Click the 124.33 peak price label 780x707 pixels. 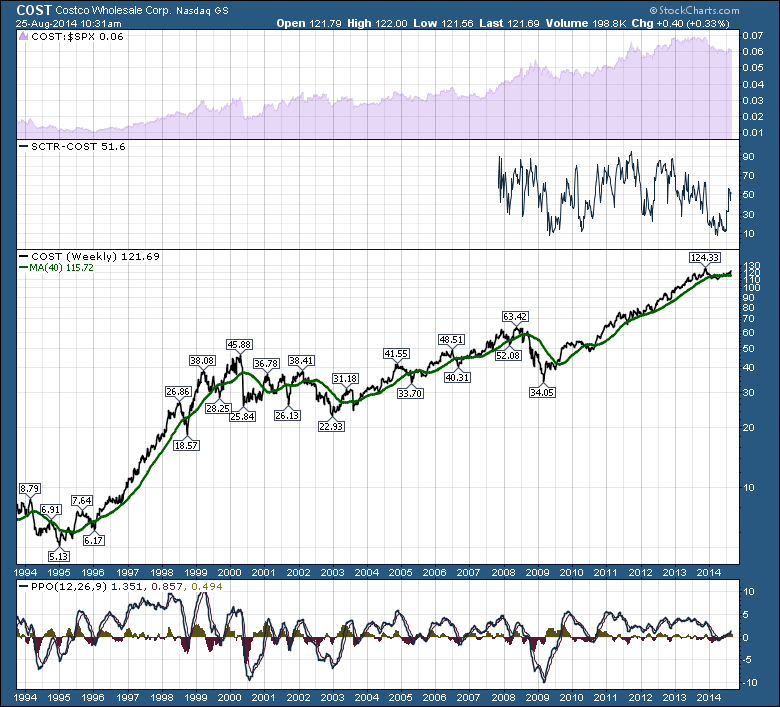tap(705, 257)
